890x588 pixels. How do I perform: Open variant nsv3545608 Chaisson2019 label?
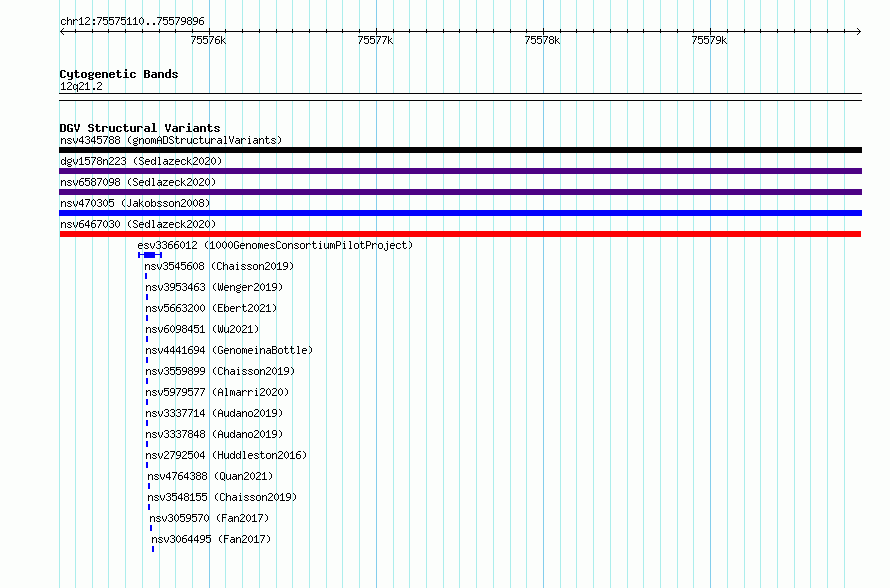(x=219, y=266)
